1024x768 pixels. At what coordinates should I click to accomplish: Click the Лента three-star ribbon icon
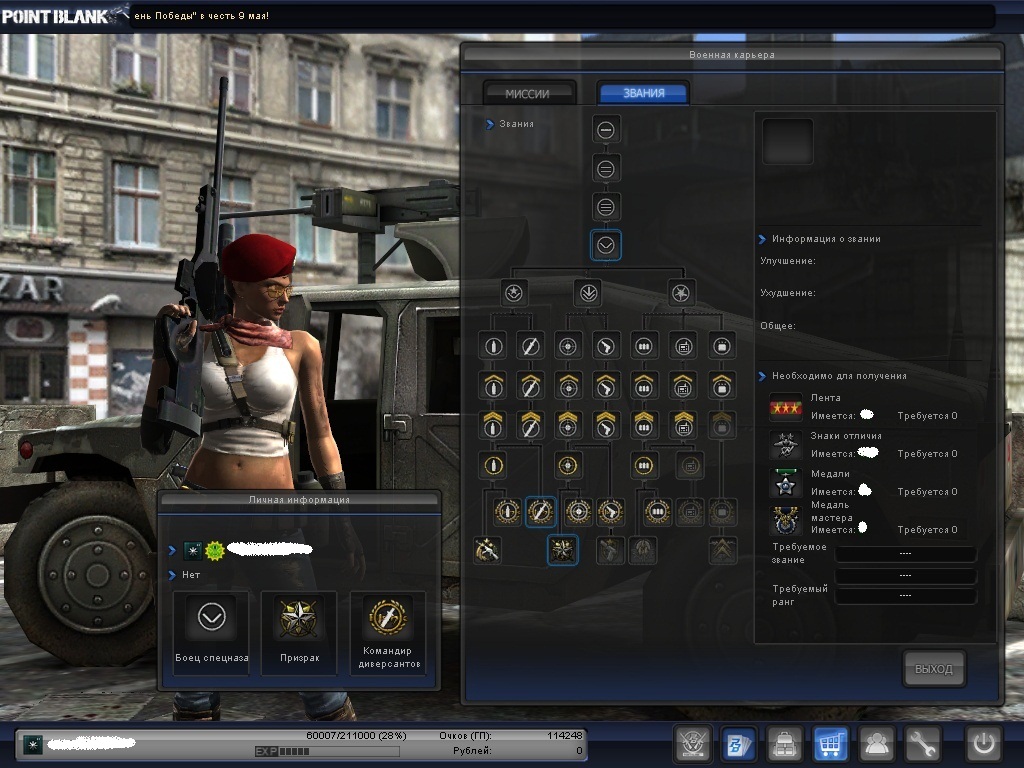[x=785, y=409]
